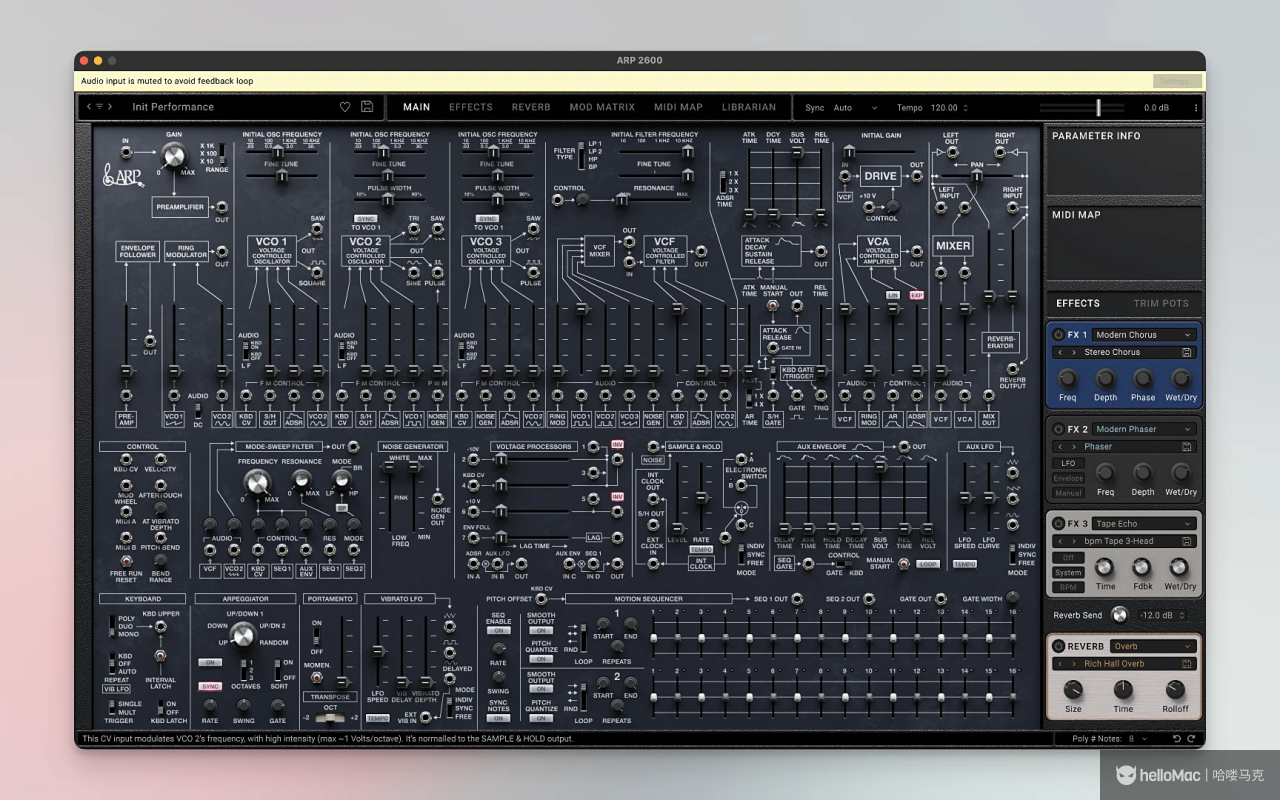Select the tape echo BPM button
The height and width of the screenshot is (800, 1280).
tap(1068, 588)
